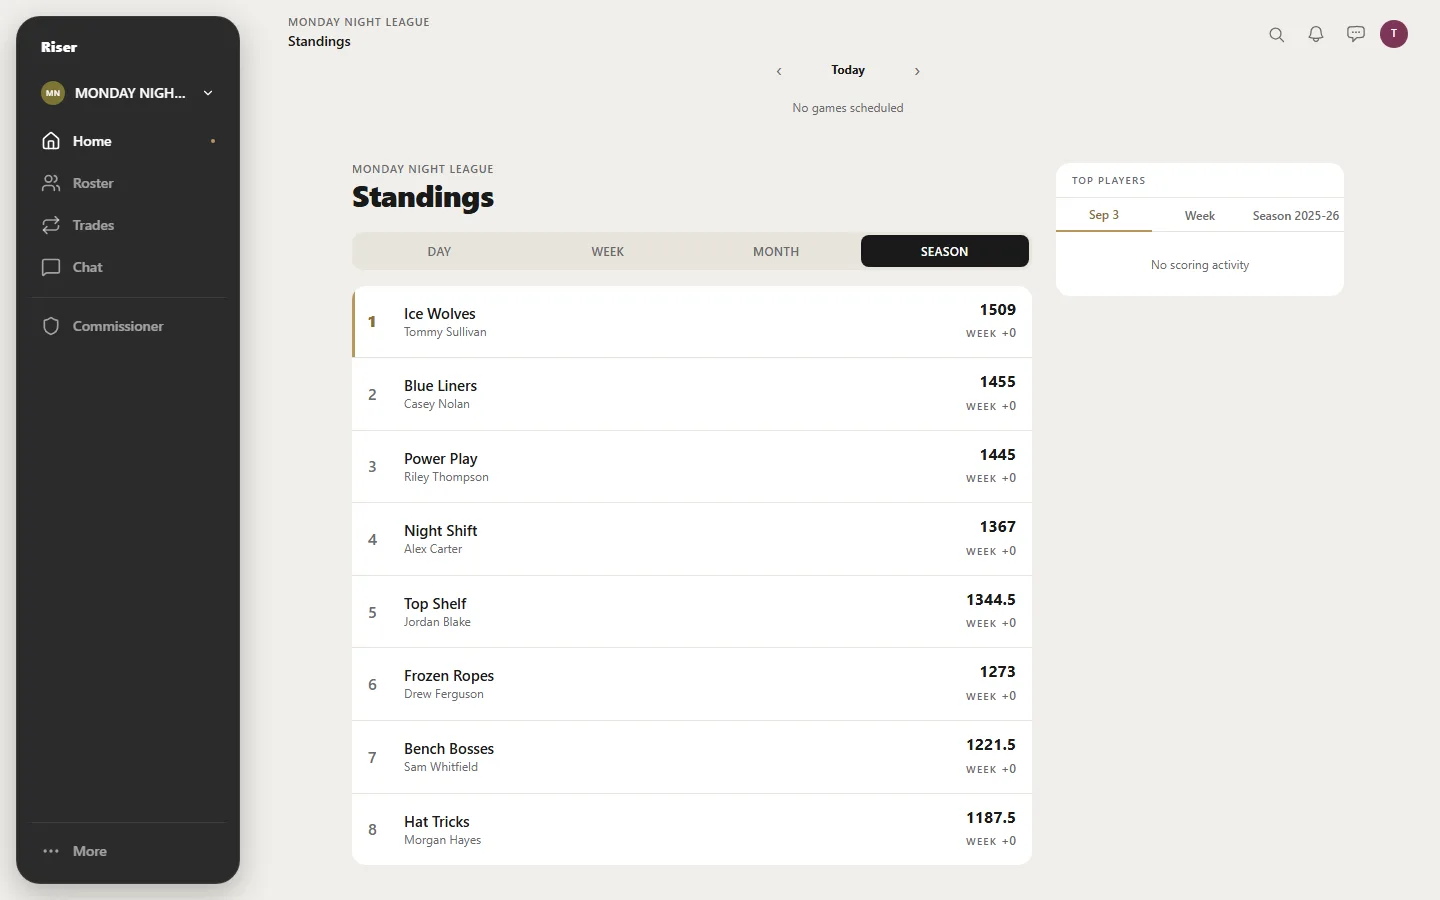Click the 1187.5 points score
This screenshot has height=900, width=1440.
coord(991,818)
